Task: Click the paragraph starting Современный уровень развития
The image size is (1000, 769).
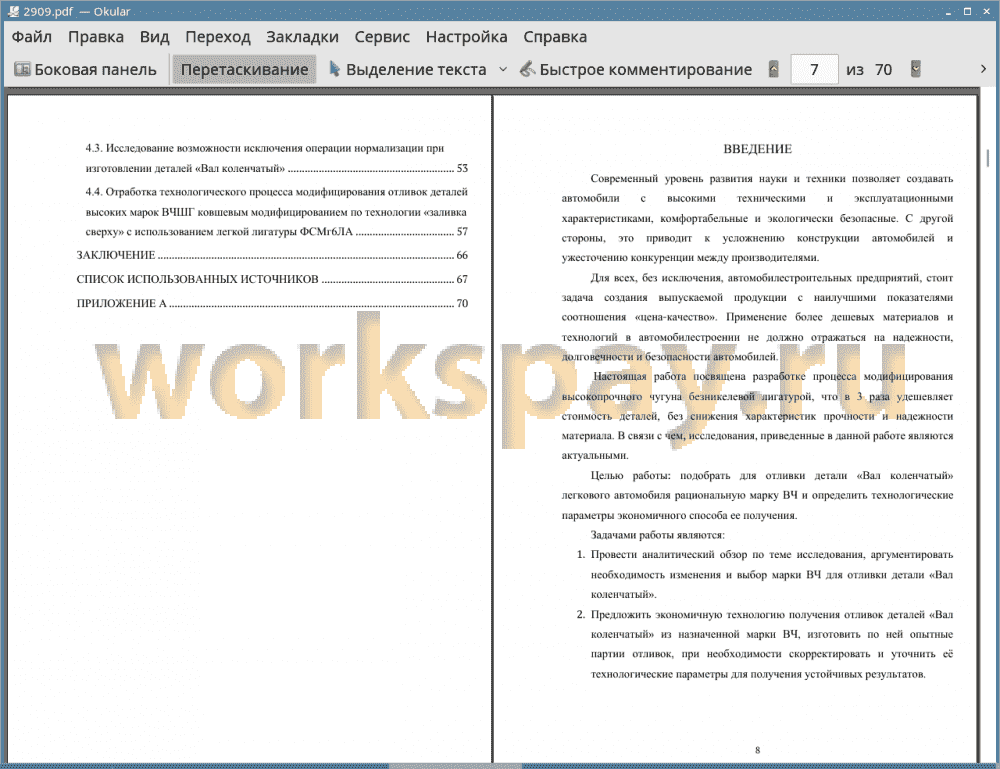Action: [758, 218]
